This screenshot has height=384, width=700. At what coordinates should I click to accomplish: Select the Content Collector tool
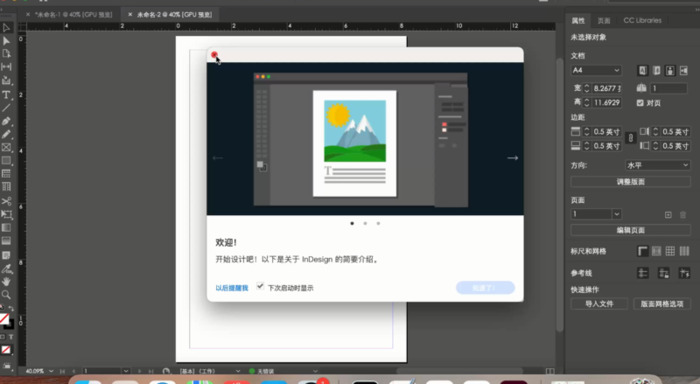point(6,80)
